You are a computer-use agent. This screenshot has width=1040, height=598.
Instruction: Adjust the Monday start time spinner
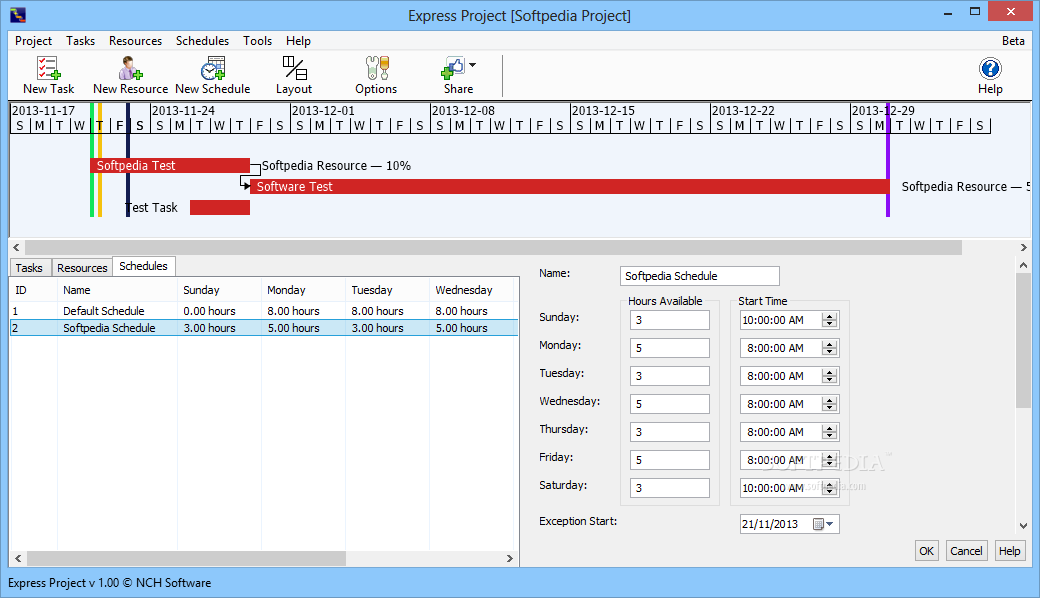829,348
